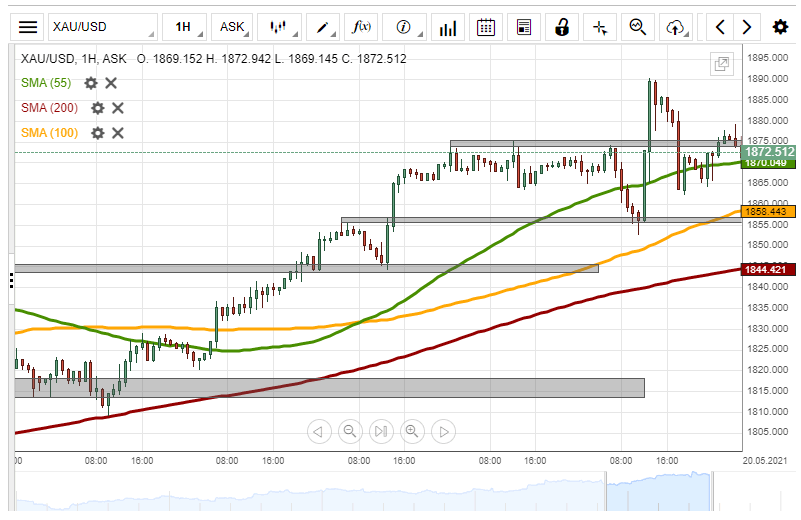Open the XAU/USD instrument dropdown
Screen dimensions: 801x520
tap(104, 27)
